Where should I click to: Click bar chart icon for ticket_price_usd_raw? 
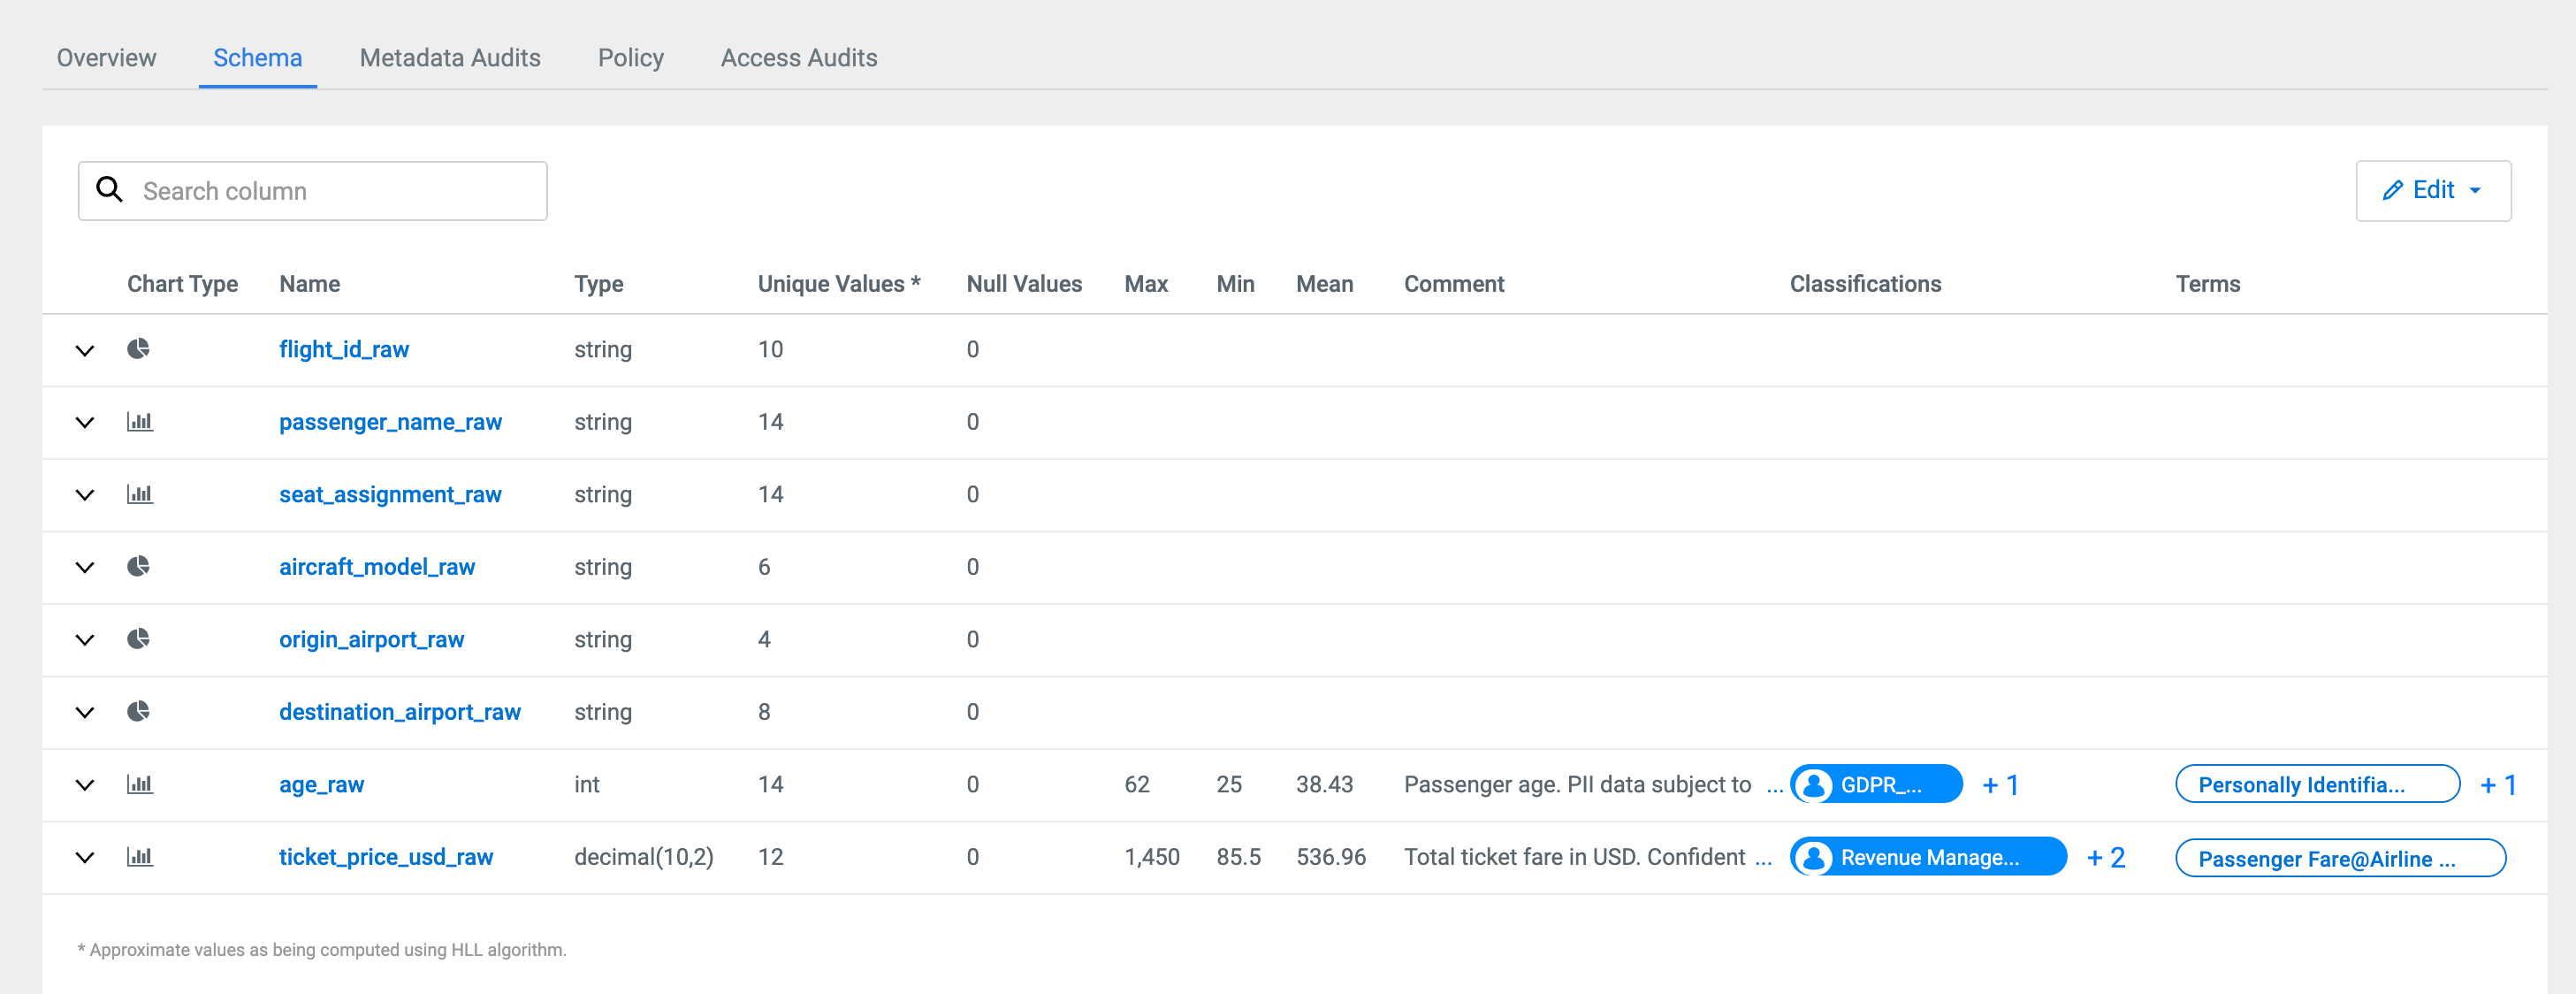click(x=139, y=857)
